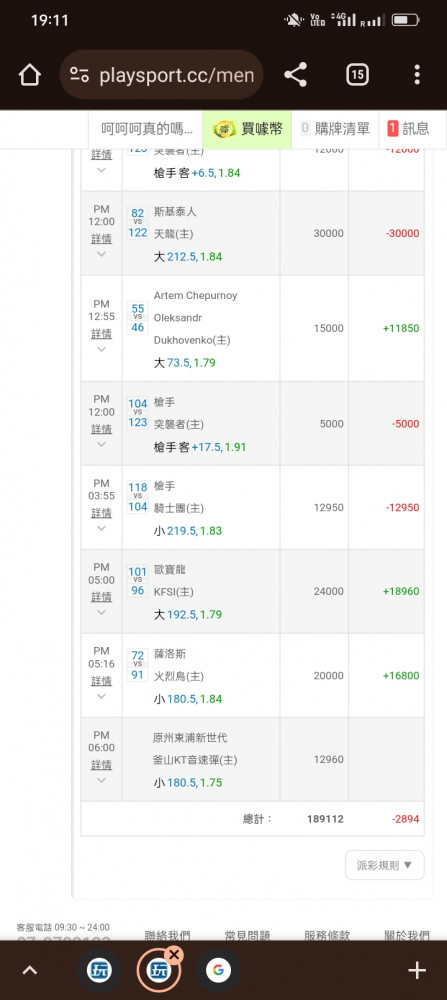The width and height of the screenshot is (447, 1000).
Task: Switch to the first playsport tab icon
Action: coord(99,971)
